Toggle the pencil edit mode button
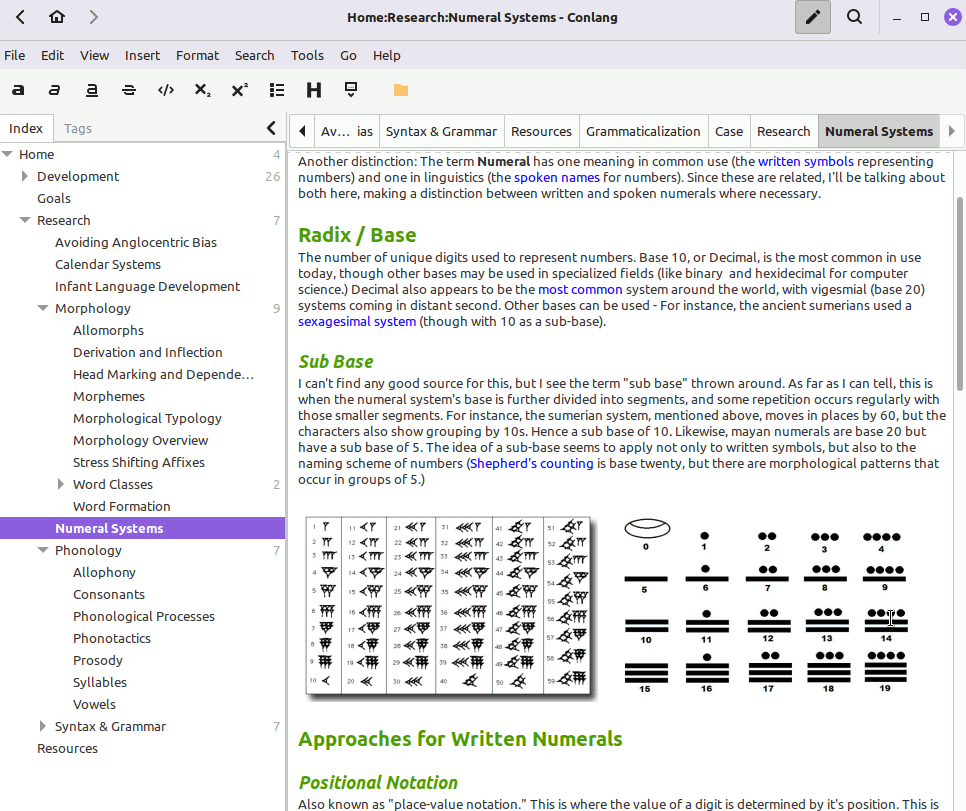Viewport: 966px width, 811px height. pos(813,17)
